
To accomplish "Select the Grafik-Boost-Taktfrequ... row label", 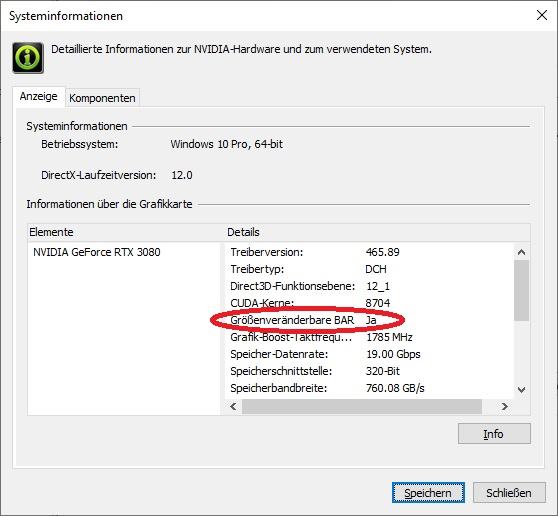I will (x=291, y=337).
